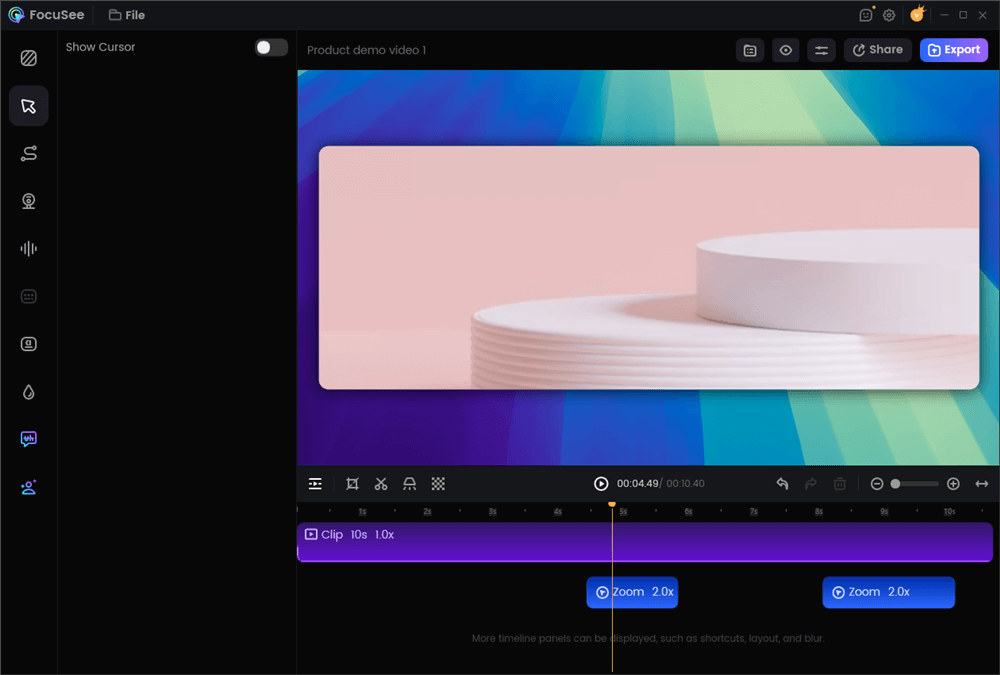Toggle the preview eye icon
This screenshot has height=675, width=1000.
click(x=786, y=50)
